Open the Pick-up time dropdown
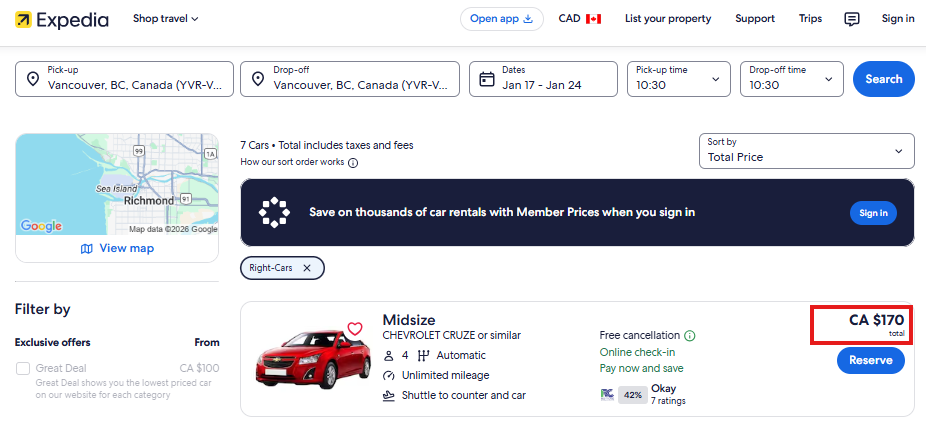 tap(680, 79)
